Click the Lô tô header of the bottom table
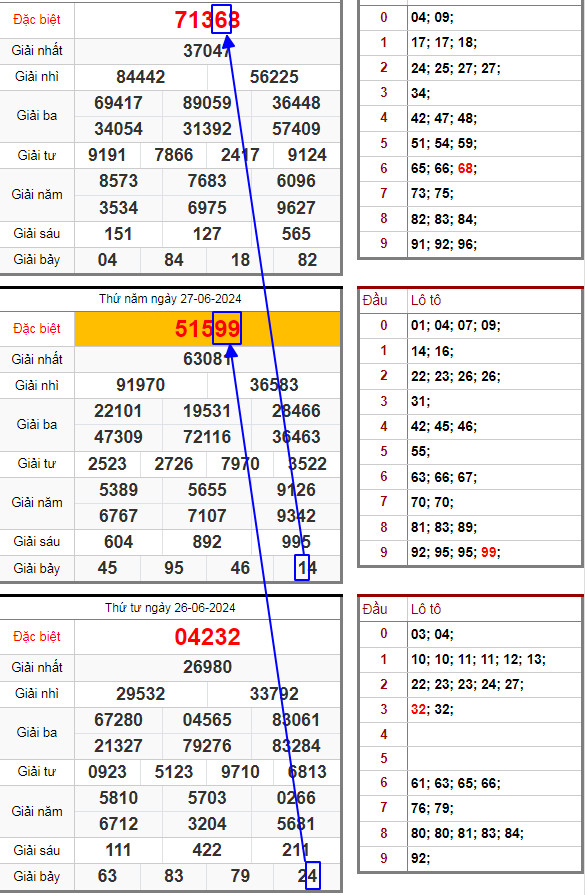 pos(426,609)
